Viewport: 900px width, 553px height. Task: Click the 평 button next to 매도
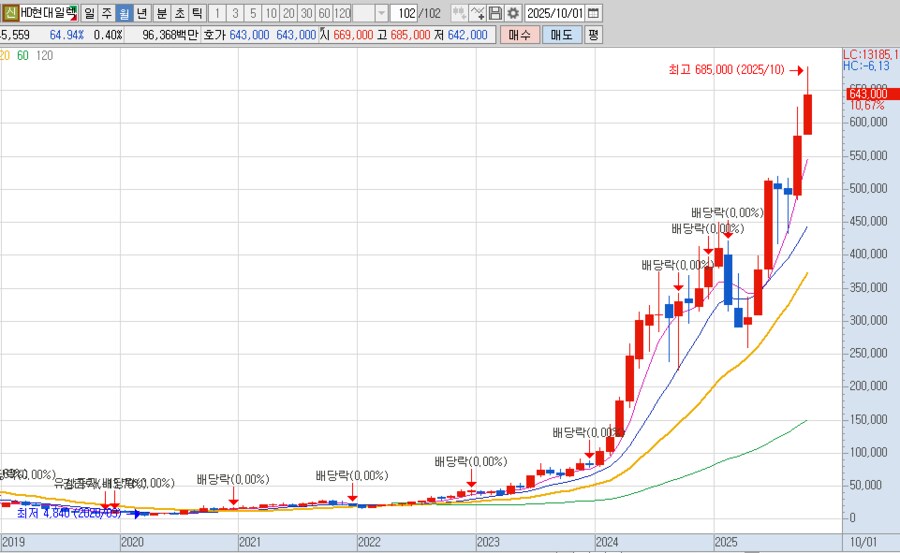[x=593, y=35]
